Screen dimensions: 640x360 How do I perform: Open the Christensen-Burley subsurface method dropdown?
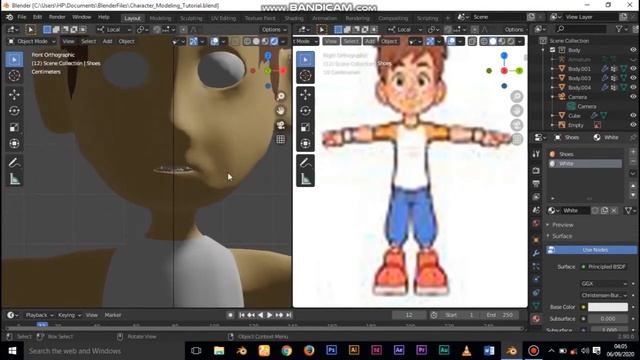click(x=604, y=295)
